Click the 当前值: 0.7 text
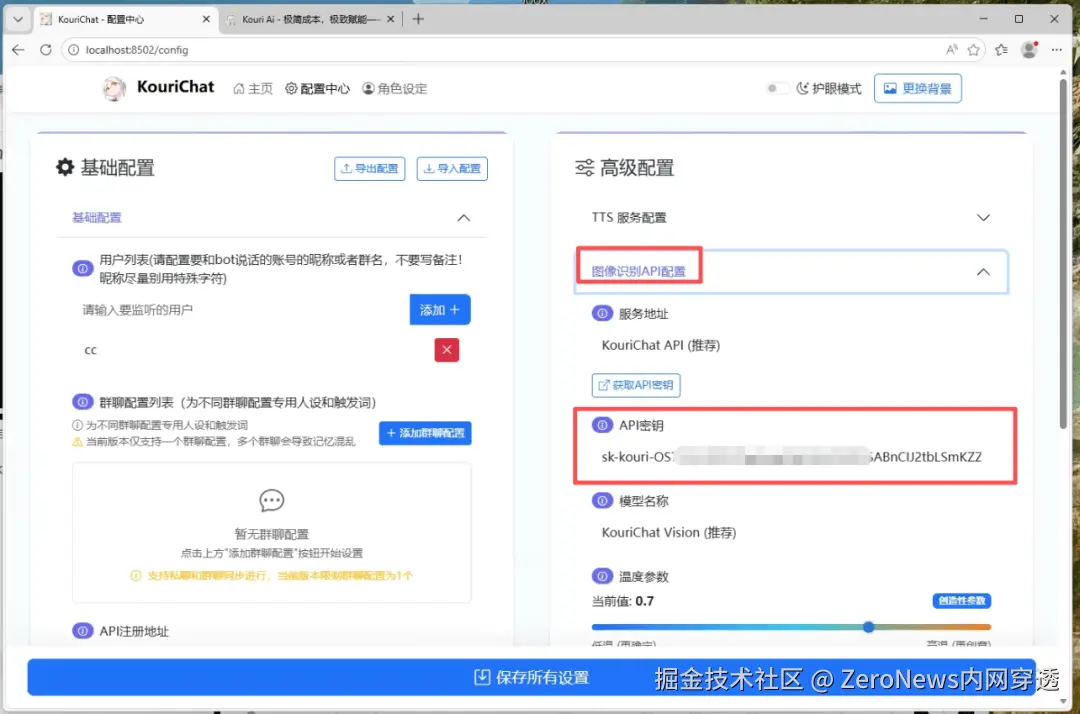Viewport: 1080px width, 714px height. pyautogui.click(x=623, y=601)
